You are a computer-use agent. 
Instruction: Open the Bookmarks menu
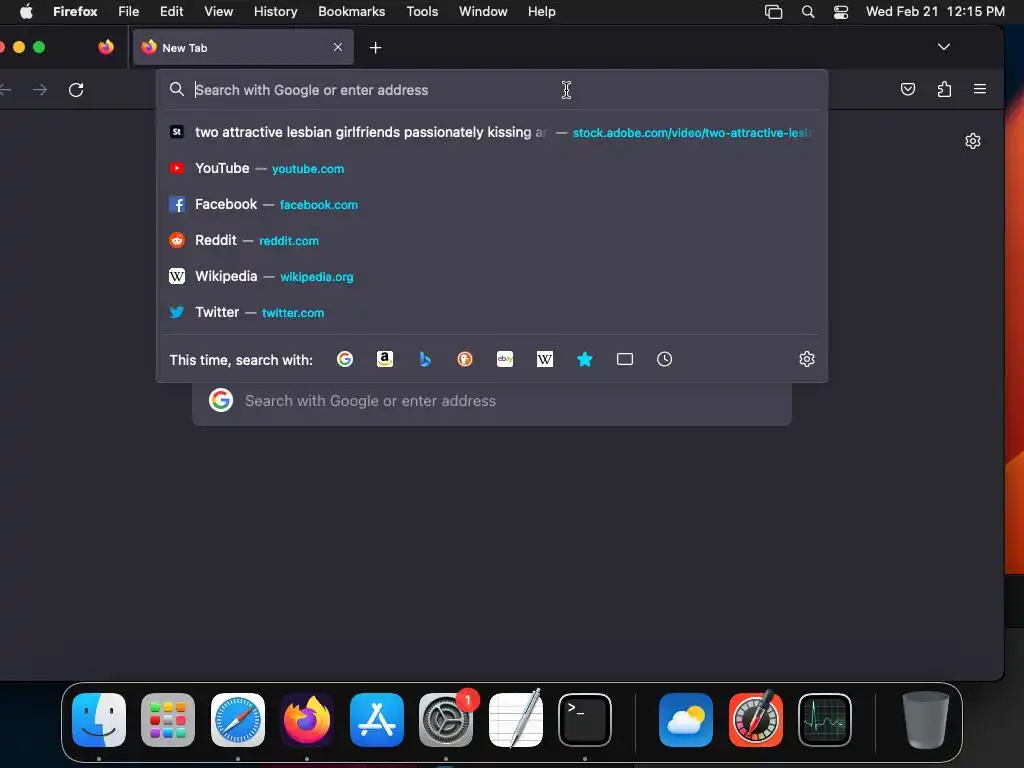(x=351, y=12)
